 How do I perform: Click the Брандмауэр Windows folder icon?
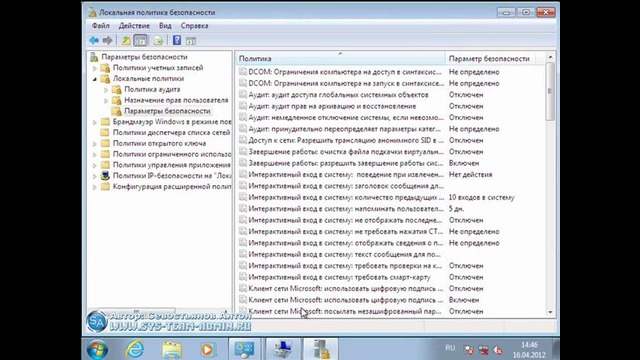pos(105,122)
